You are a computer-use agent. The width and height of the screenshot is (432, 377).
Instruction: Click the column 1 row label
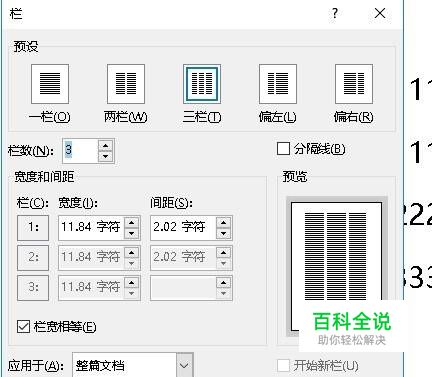tap(33, 228)
